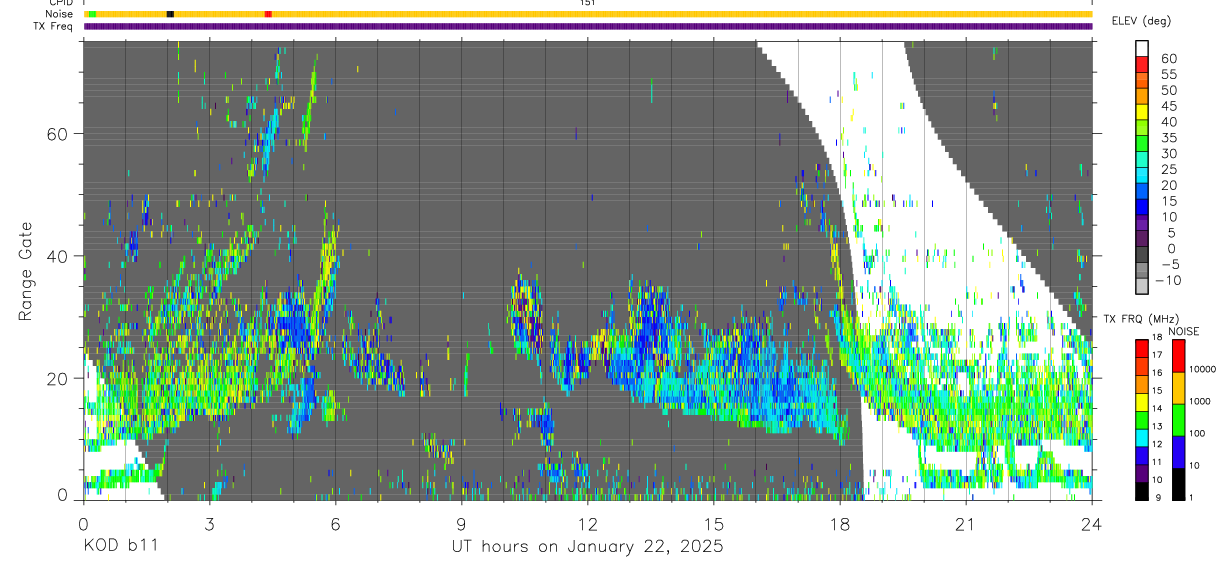This screenshot has width=1228, height=567.
Task: Pick the white top swatch in ELEV colorbar
Action: [1143, 48]
